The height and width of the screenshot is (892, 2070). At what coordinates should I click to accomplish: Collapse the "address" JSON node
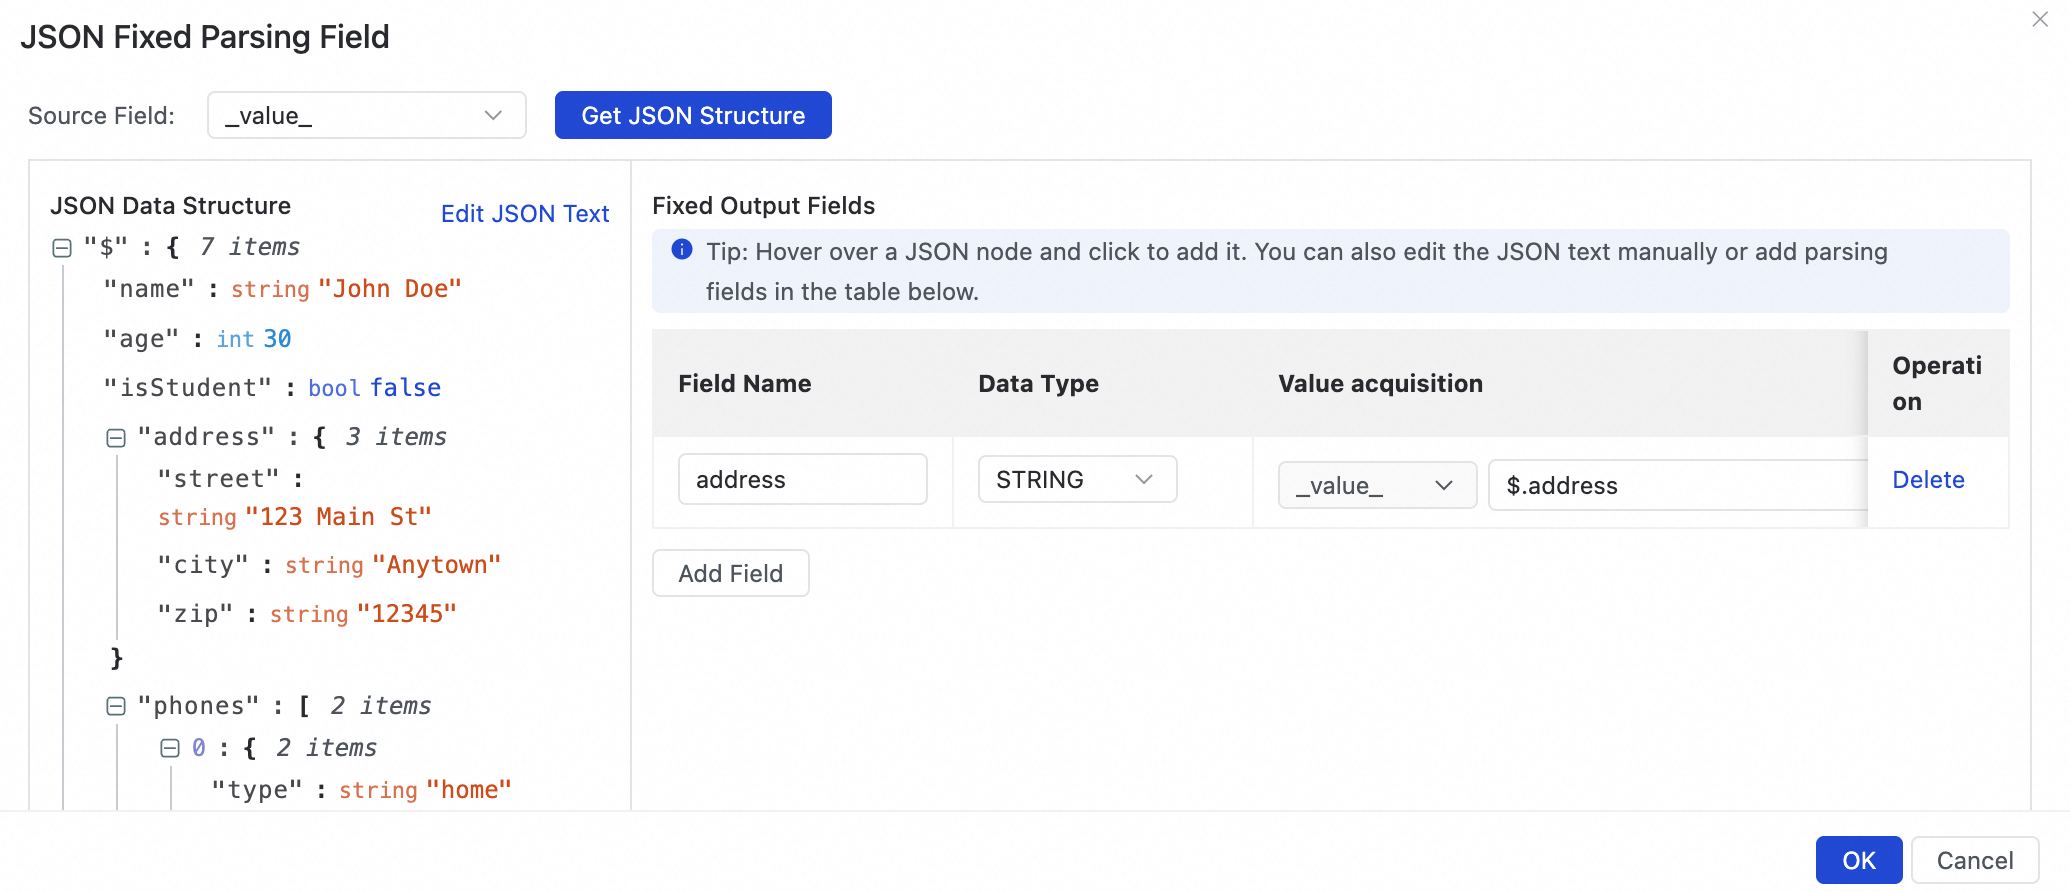coord(116,438)
